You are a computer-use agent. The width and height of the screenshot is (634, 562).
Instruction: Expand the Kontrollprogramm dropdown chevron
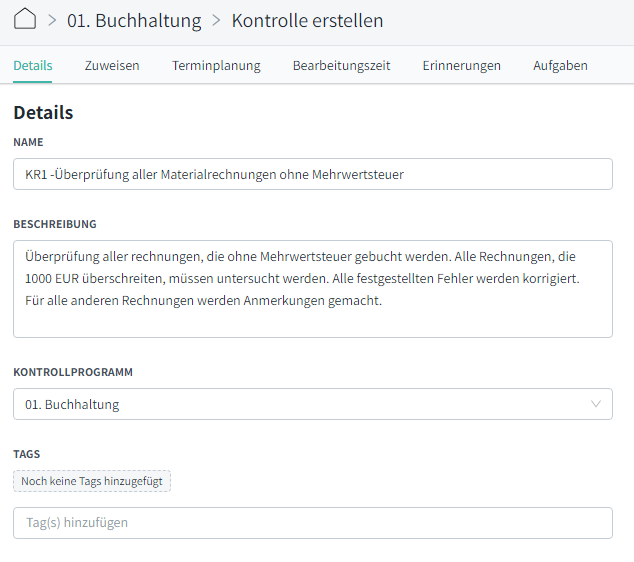596,404
